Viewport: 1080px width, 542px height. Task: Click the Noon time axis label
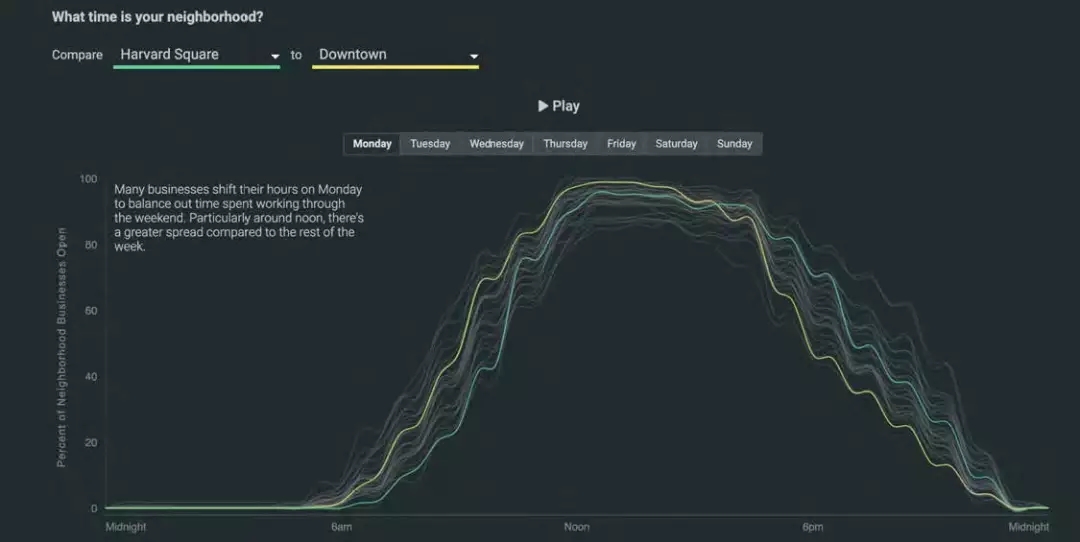tap(577, 527)
